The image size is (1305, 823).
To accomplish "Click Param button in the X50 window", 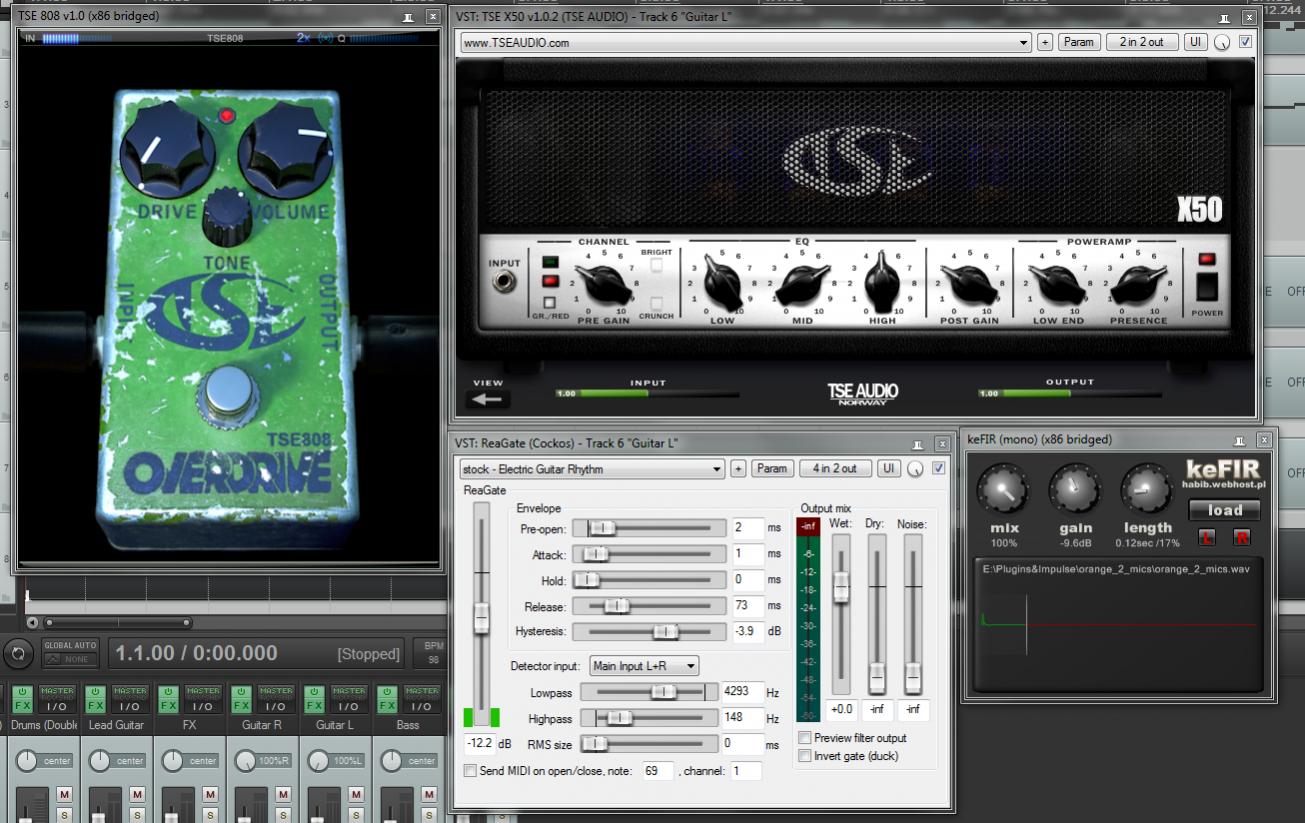I will click(1078, 42).
